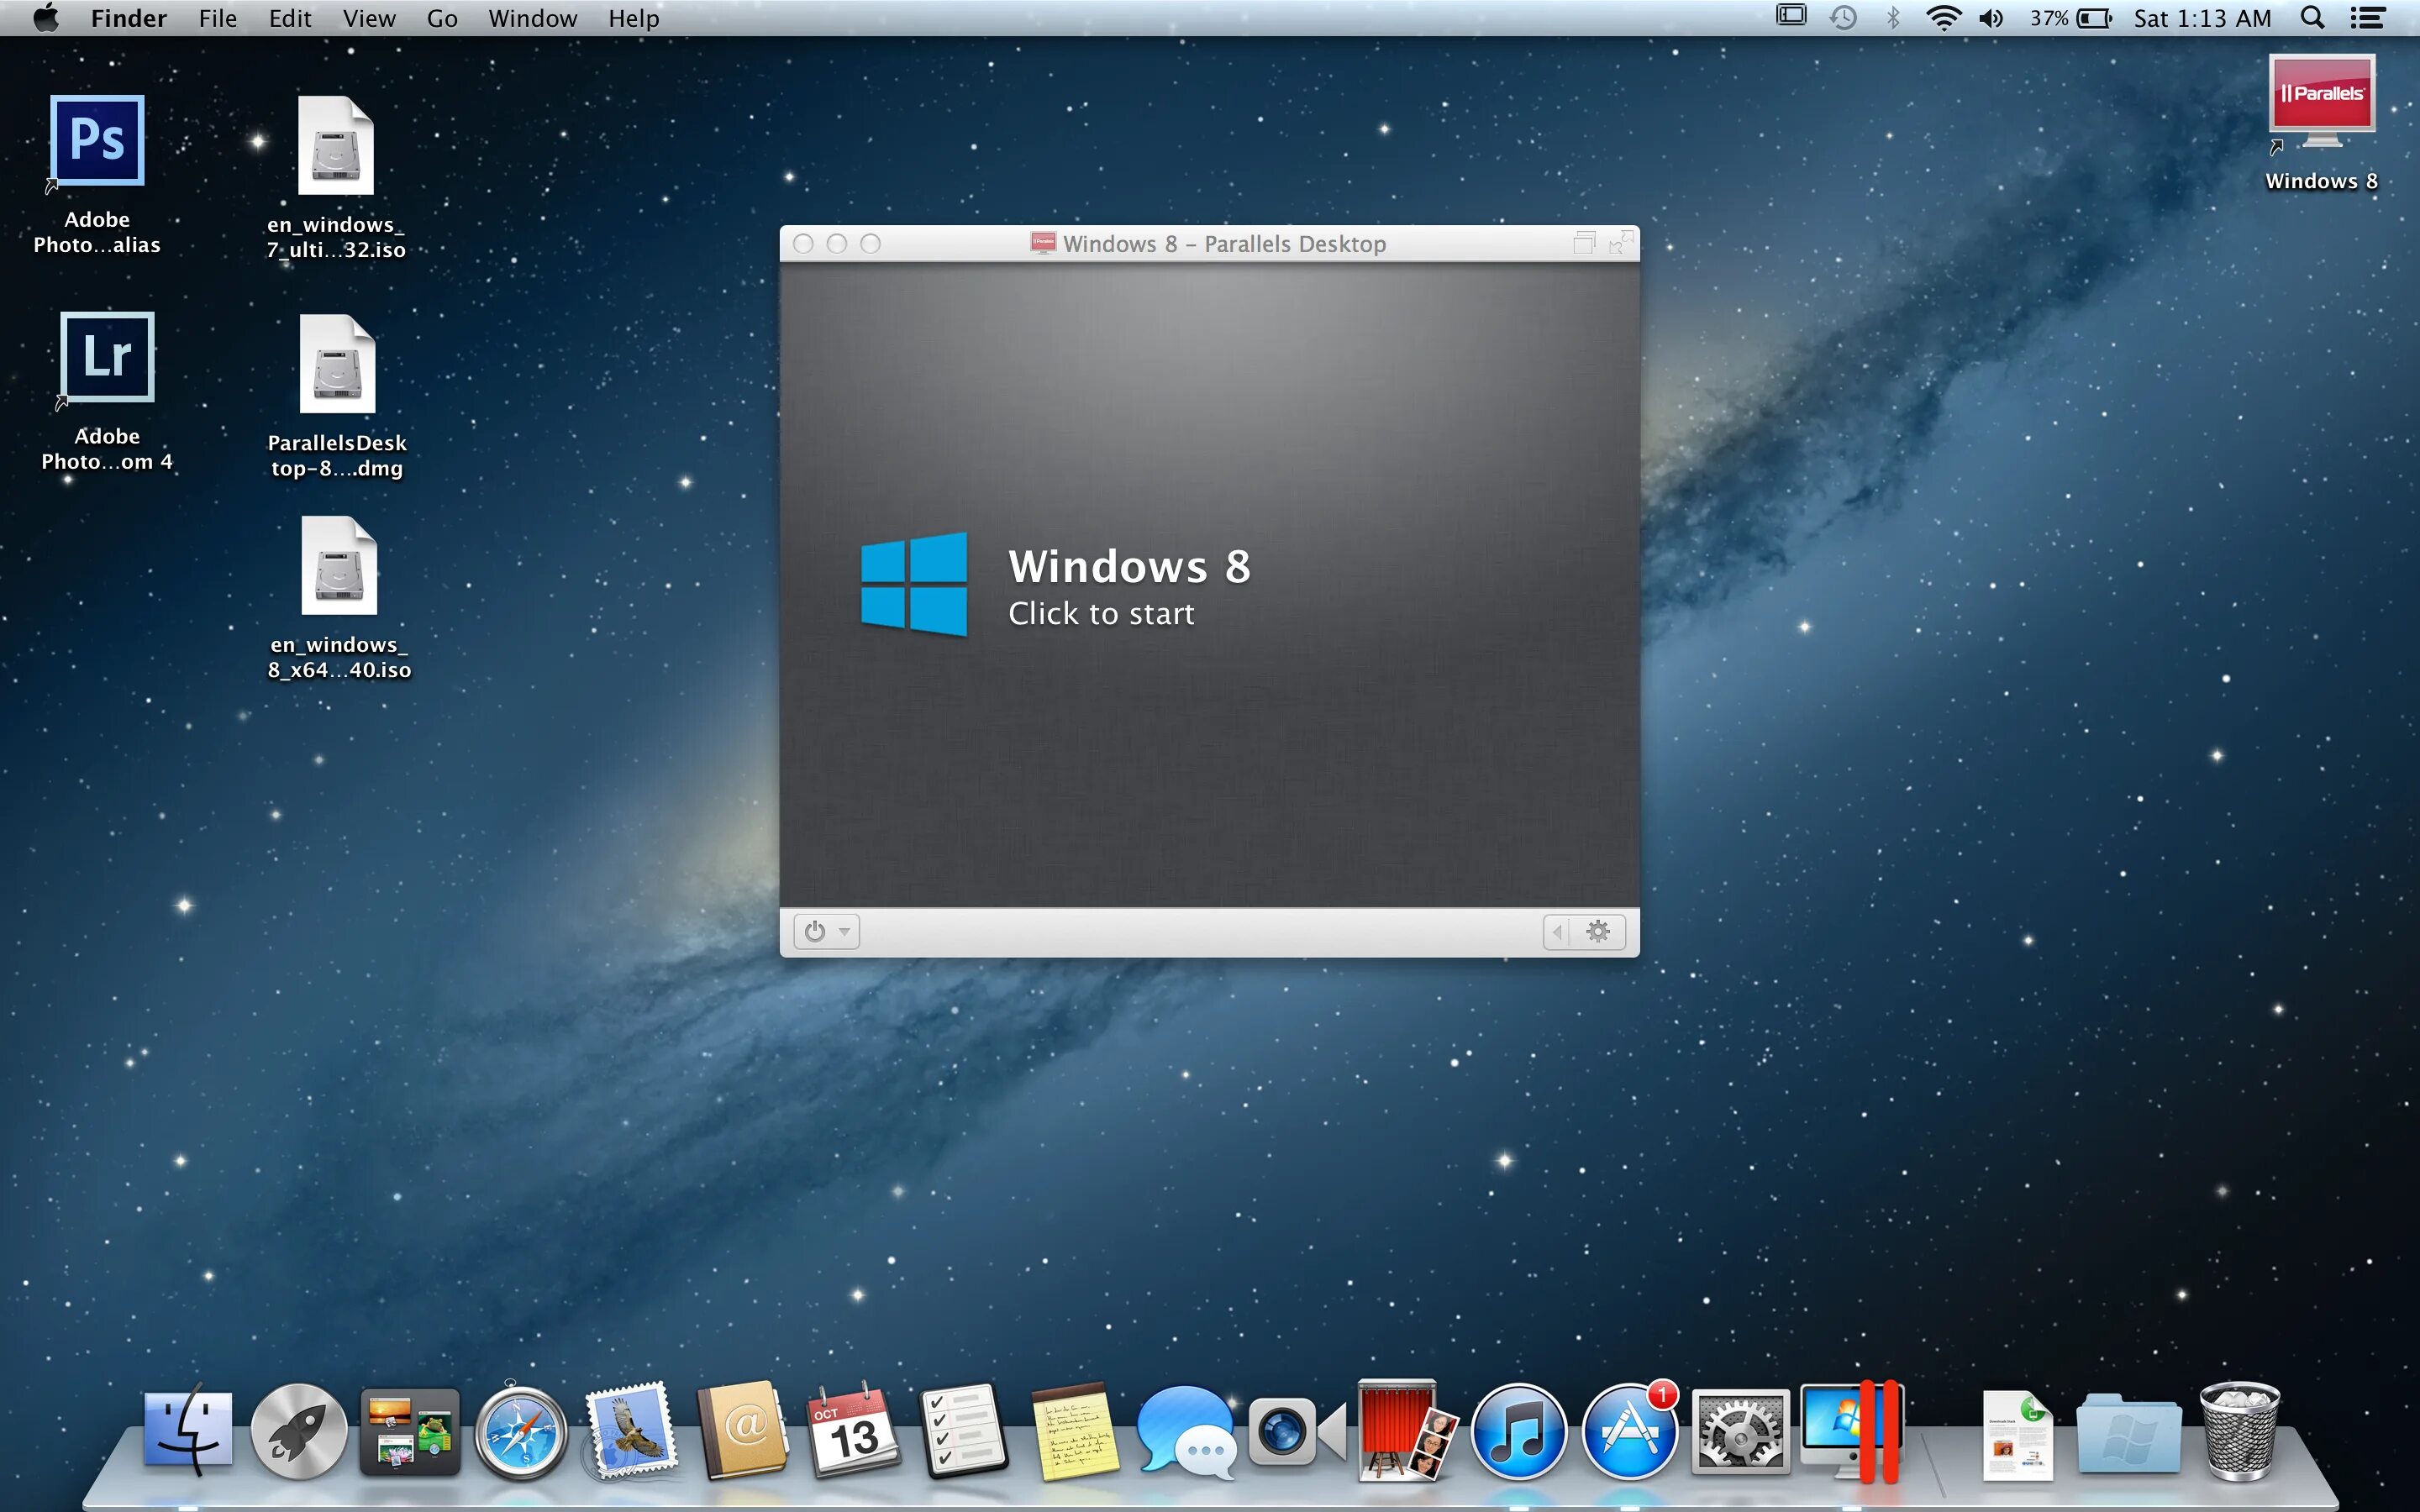Image resolution: width=2420 pixels, height=1512 pixels.
Task: Open System Preferences from the Dock
Action: (1740, 1431)
